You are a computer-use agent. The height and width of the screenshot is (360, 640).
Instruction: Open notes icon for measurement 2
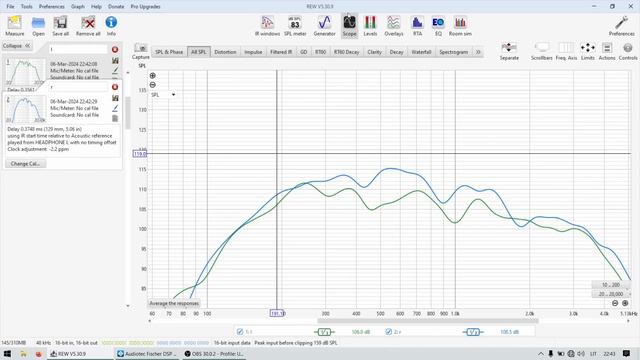[115, 118]
